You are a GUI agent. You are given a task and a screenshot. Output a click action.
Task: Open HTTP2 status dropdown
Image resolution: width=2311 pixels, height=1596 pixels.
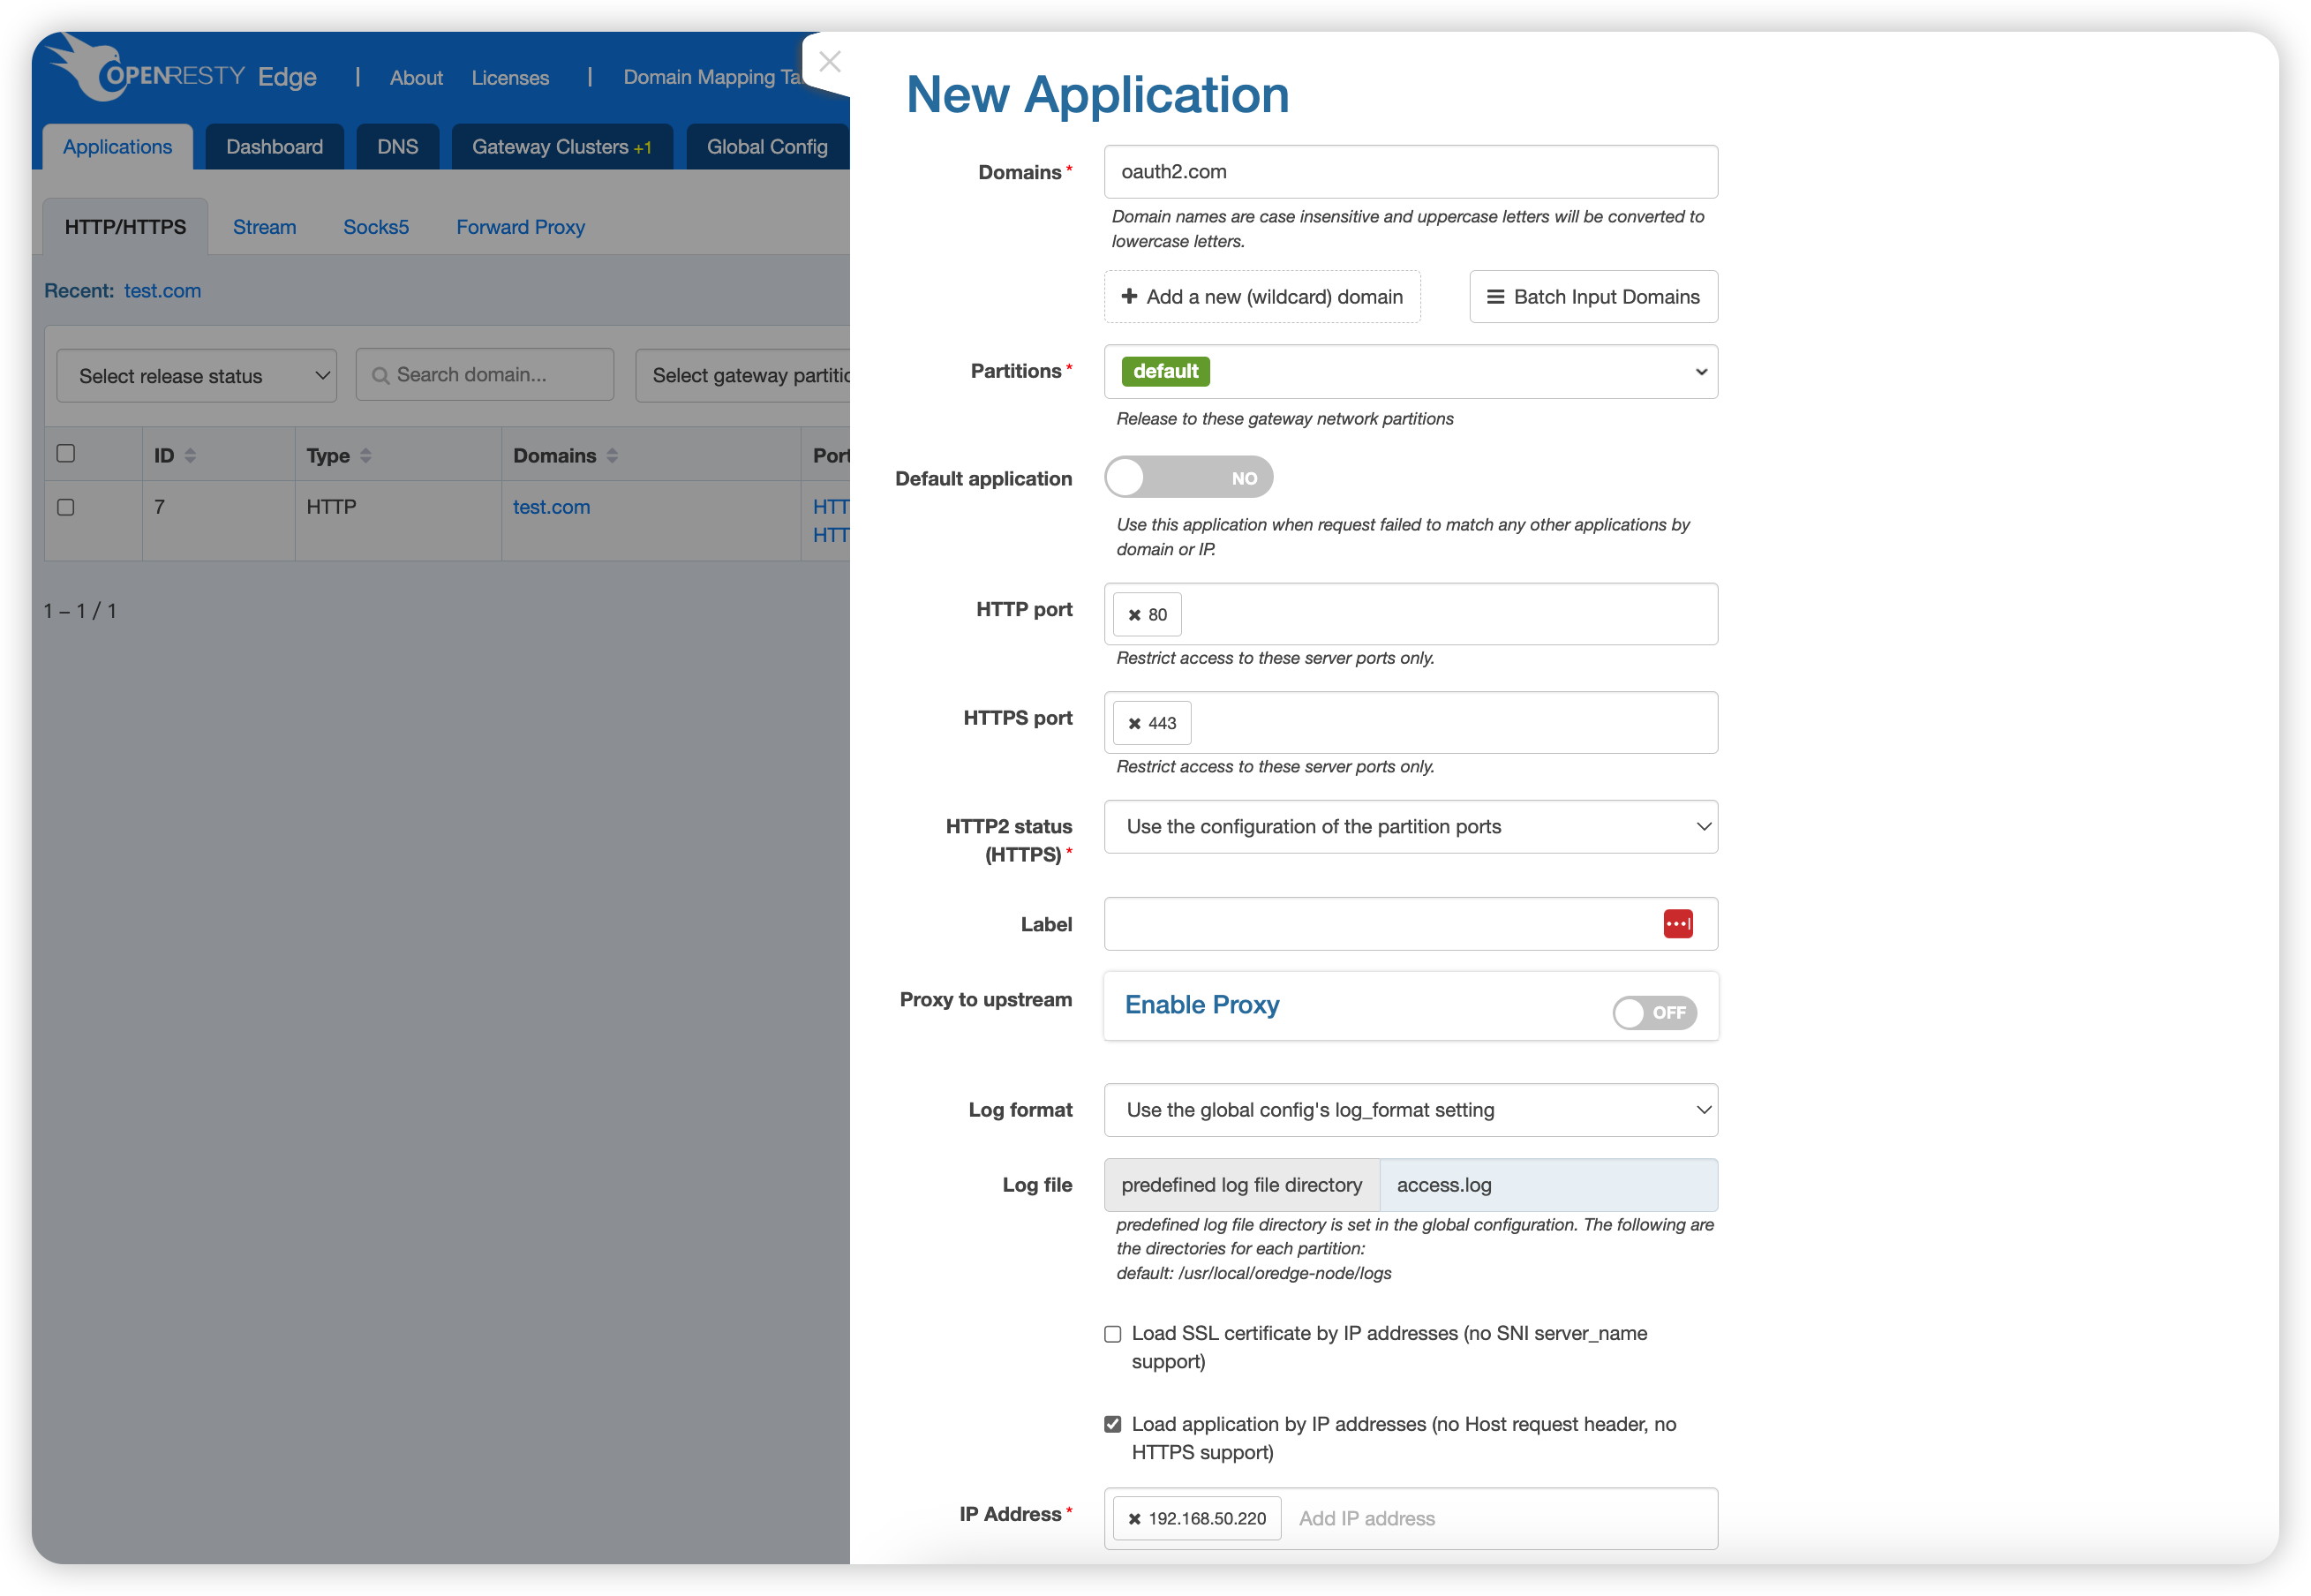[1410, 827]
